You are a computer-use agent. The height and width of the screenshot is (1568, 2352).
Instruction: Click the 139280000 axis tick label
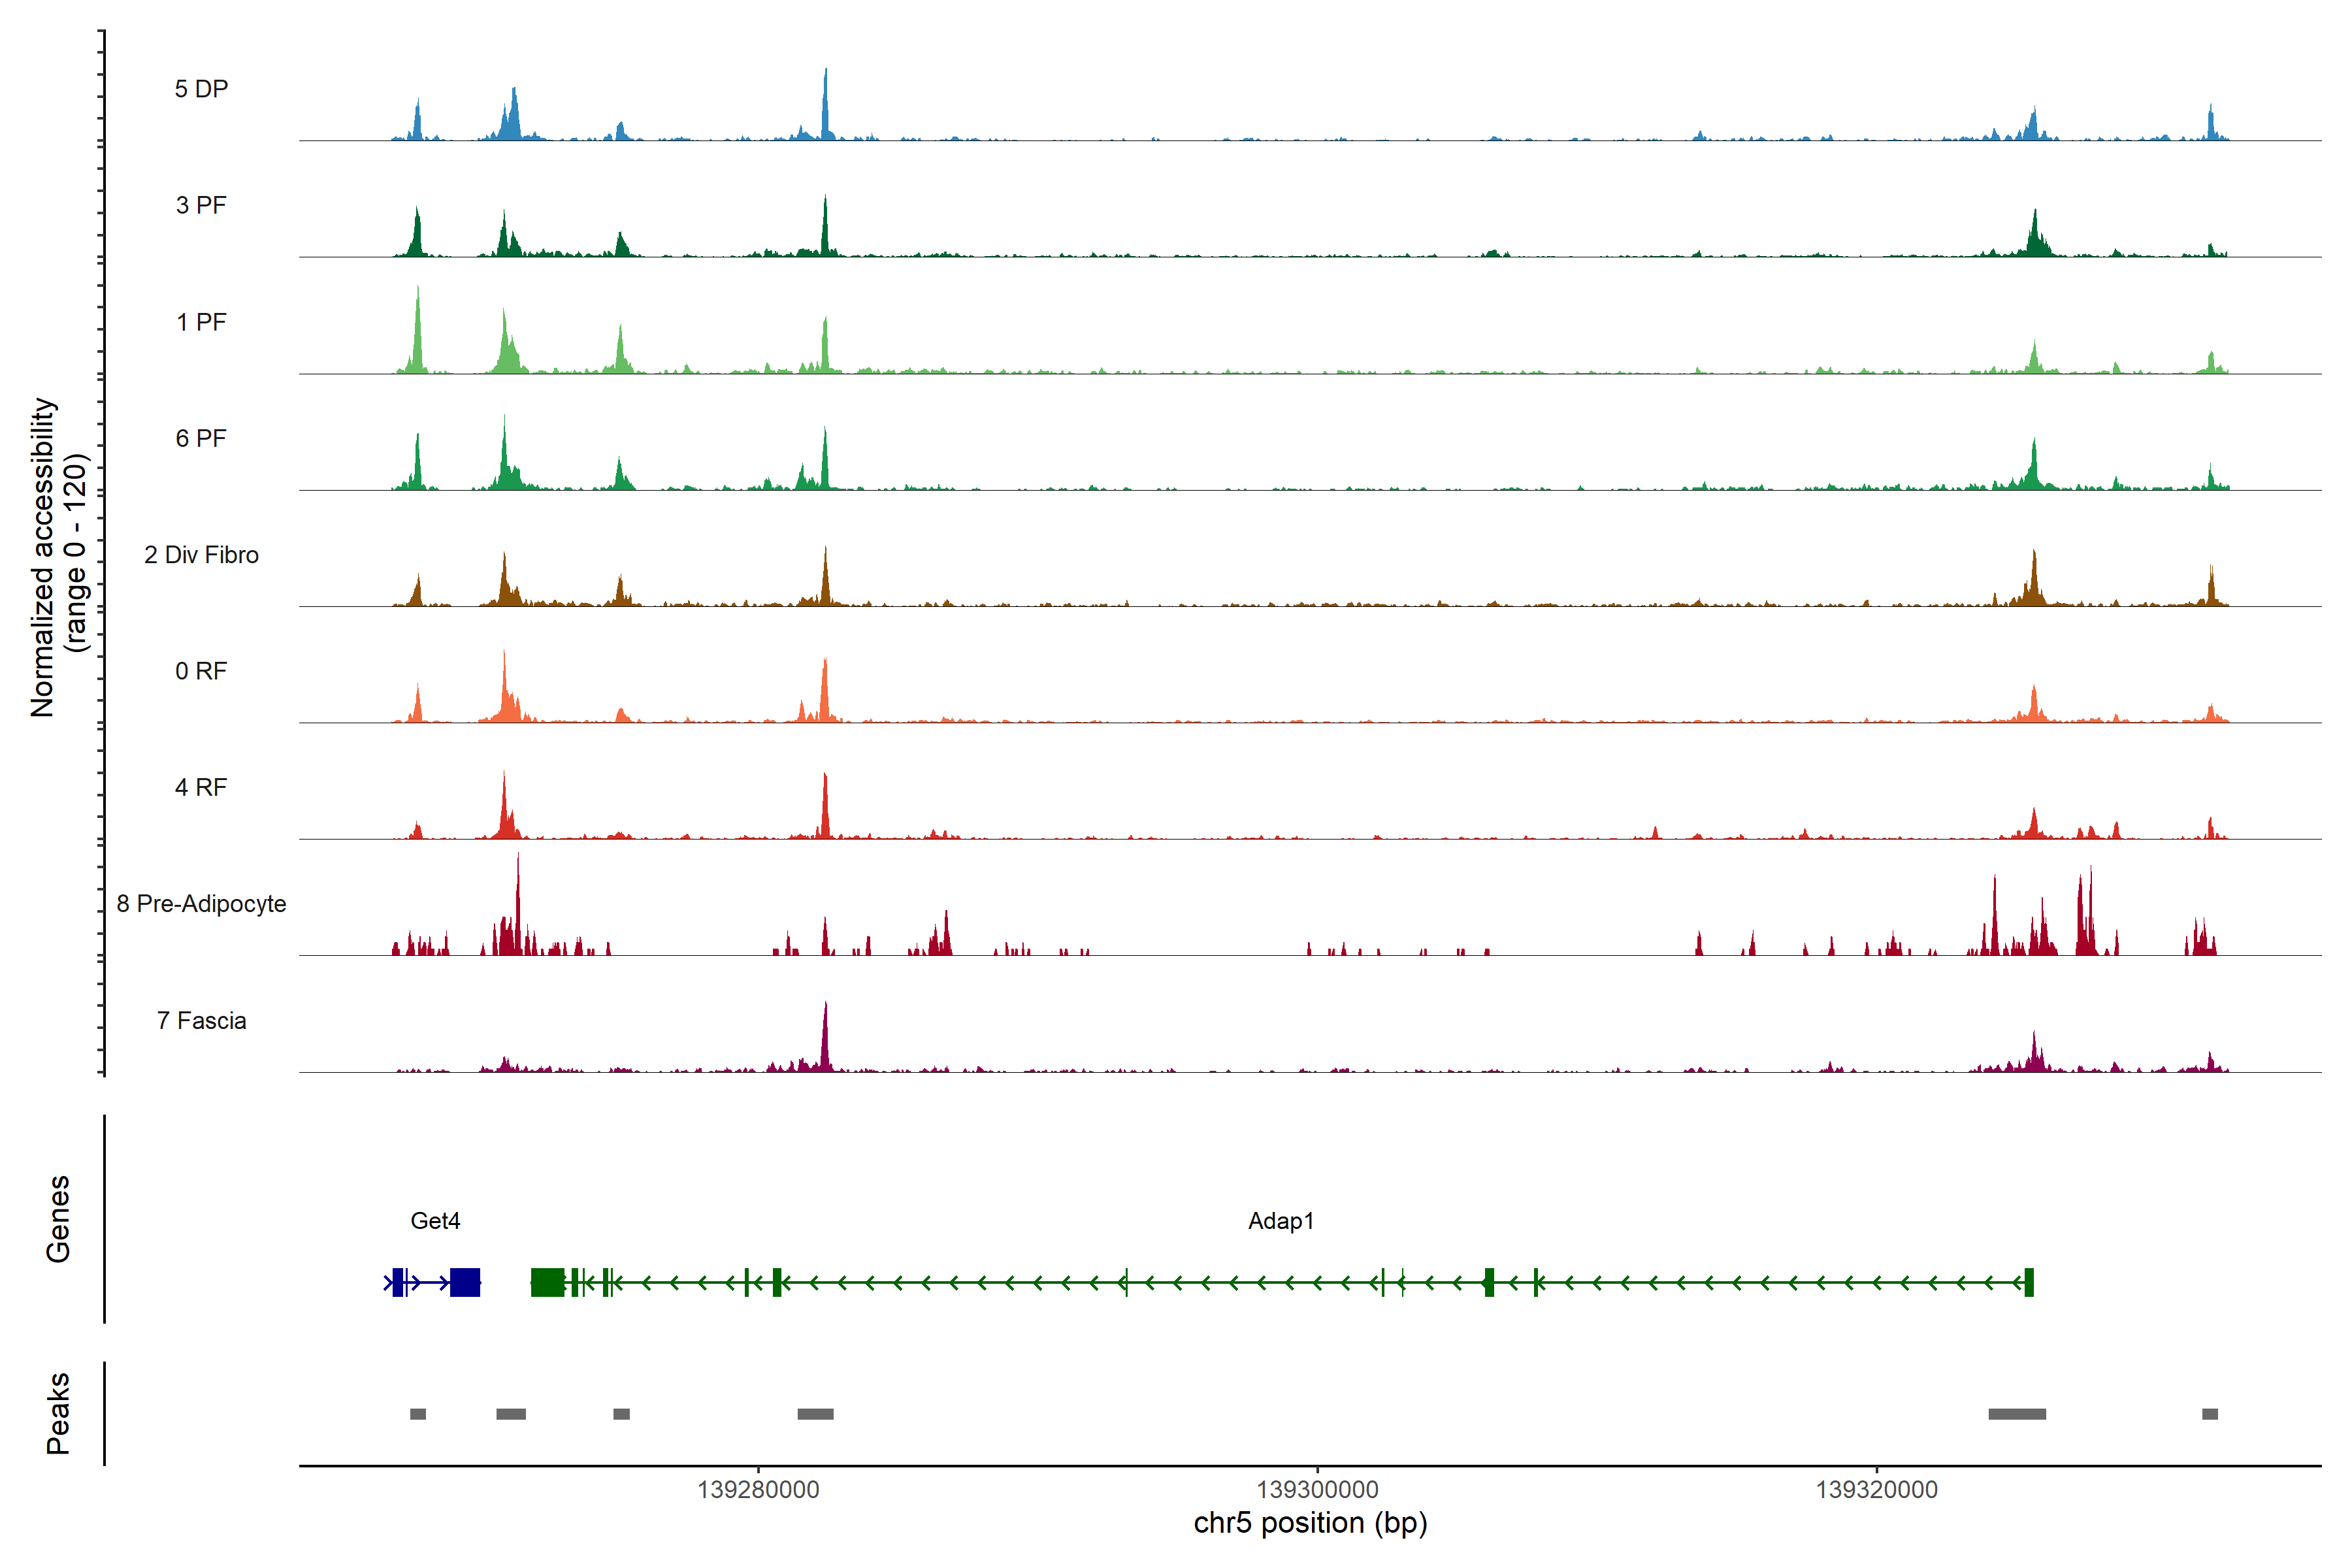758,1490
